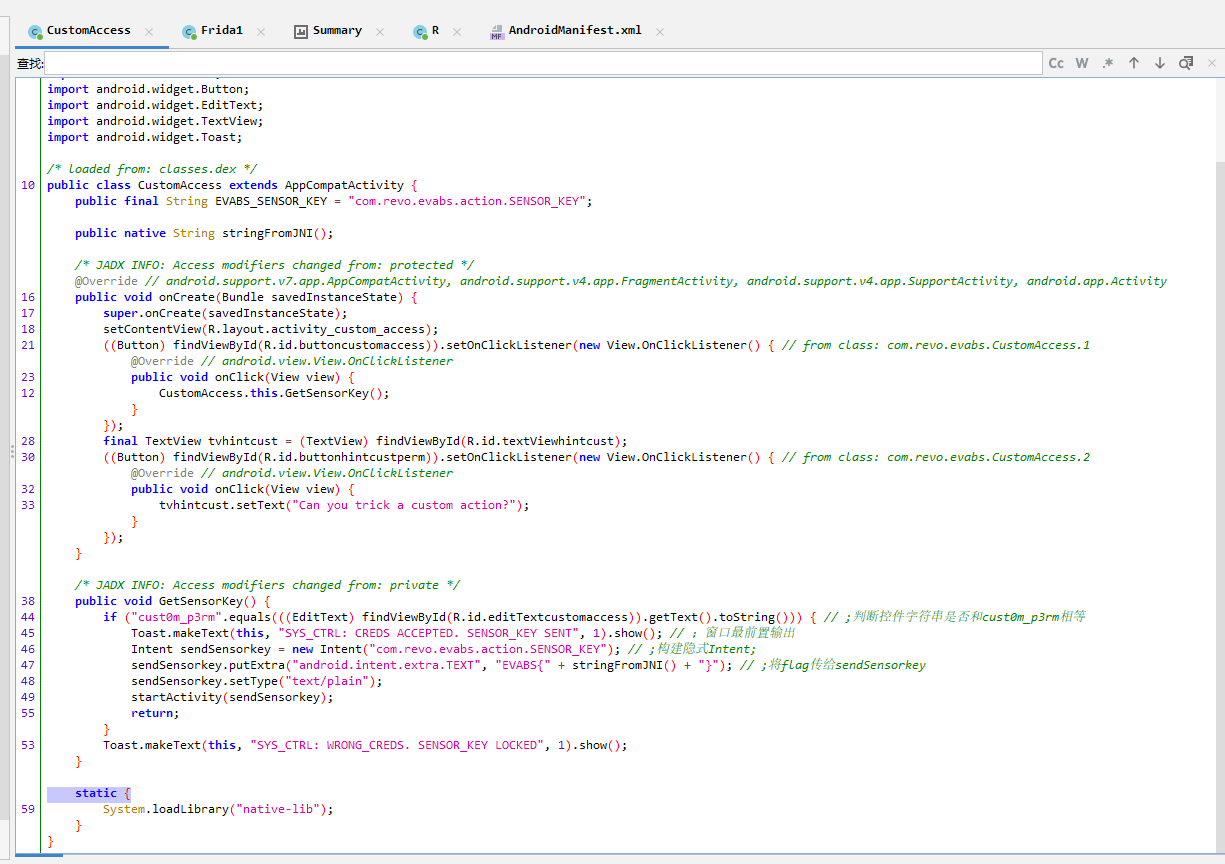Click line number 59 in the gutter
1225x864 pixels.
[27, 809]
